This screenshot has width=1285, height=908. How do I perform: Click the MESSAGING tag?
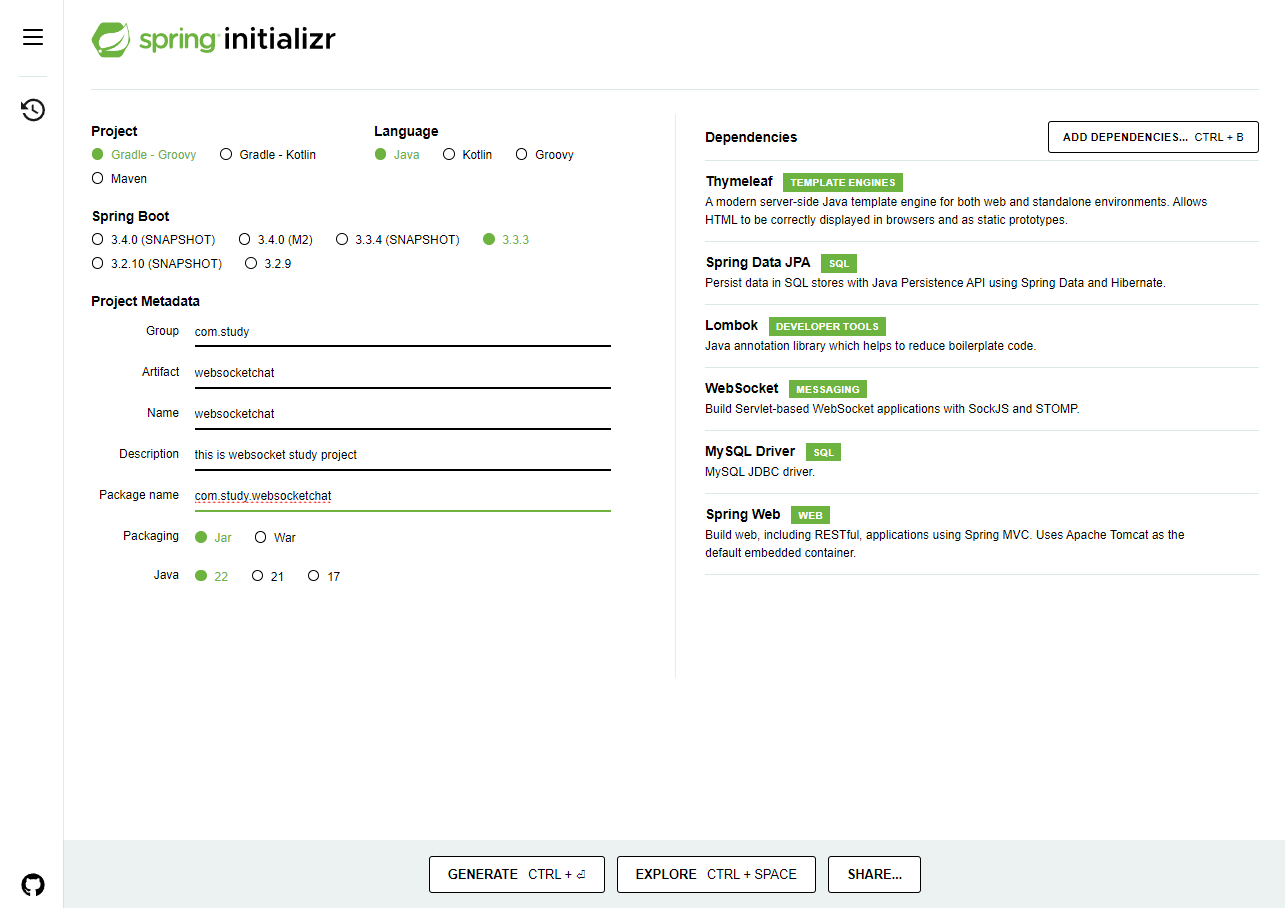828,390
